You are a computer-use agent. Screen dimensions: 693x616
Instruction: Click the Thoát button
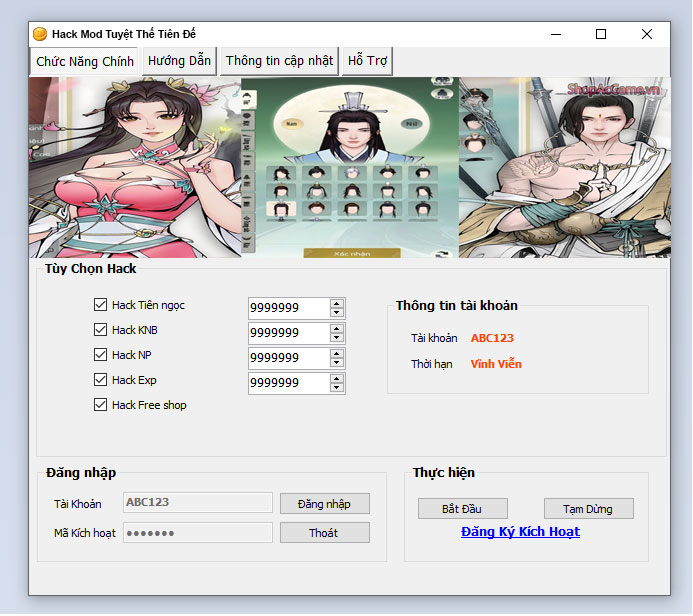click(324, 533)
